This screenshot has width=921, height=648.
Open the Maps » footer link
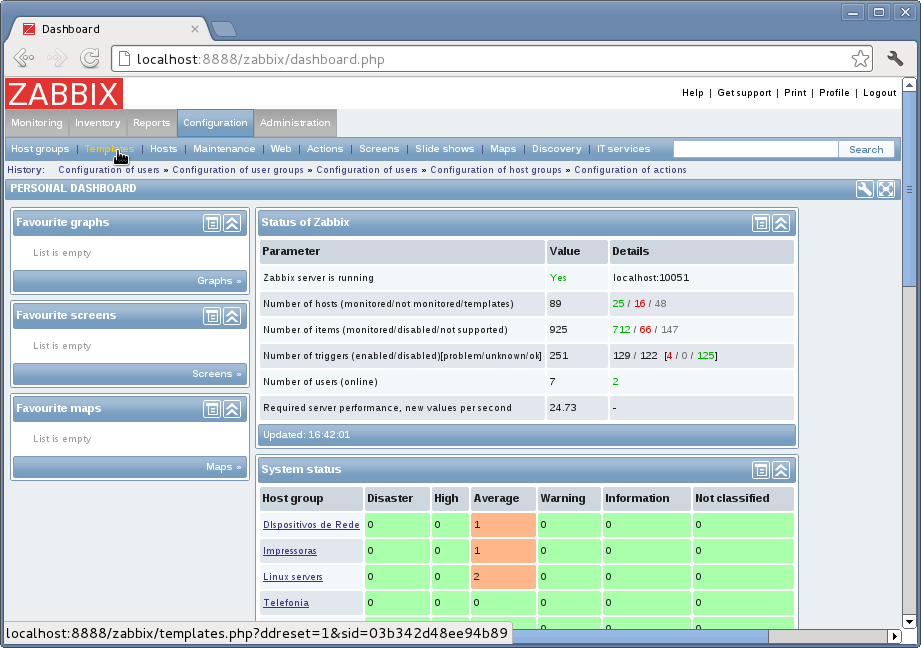click(x=223, y=466)
